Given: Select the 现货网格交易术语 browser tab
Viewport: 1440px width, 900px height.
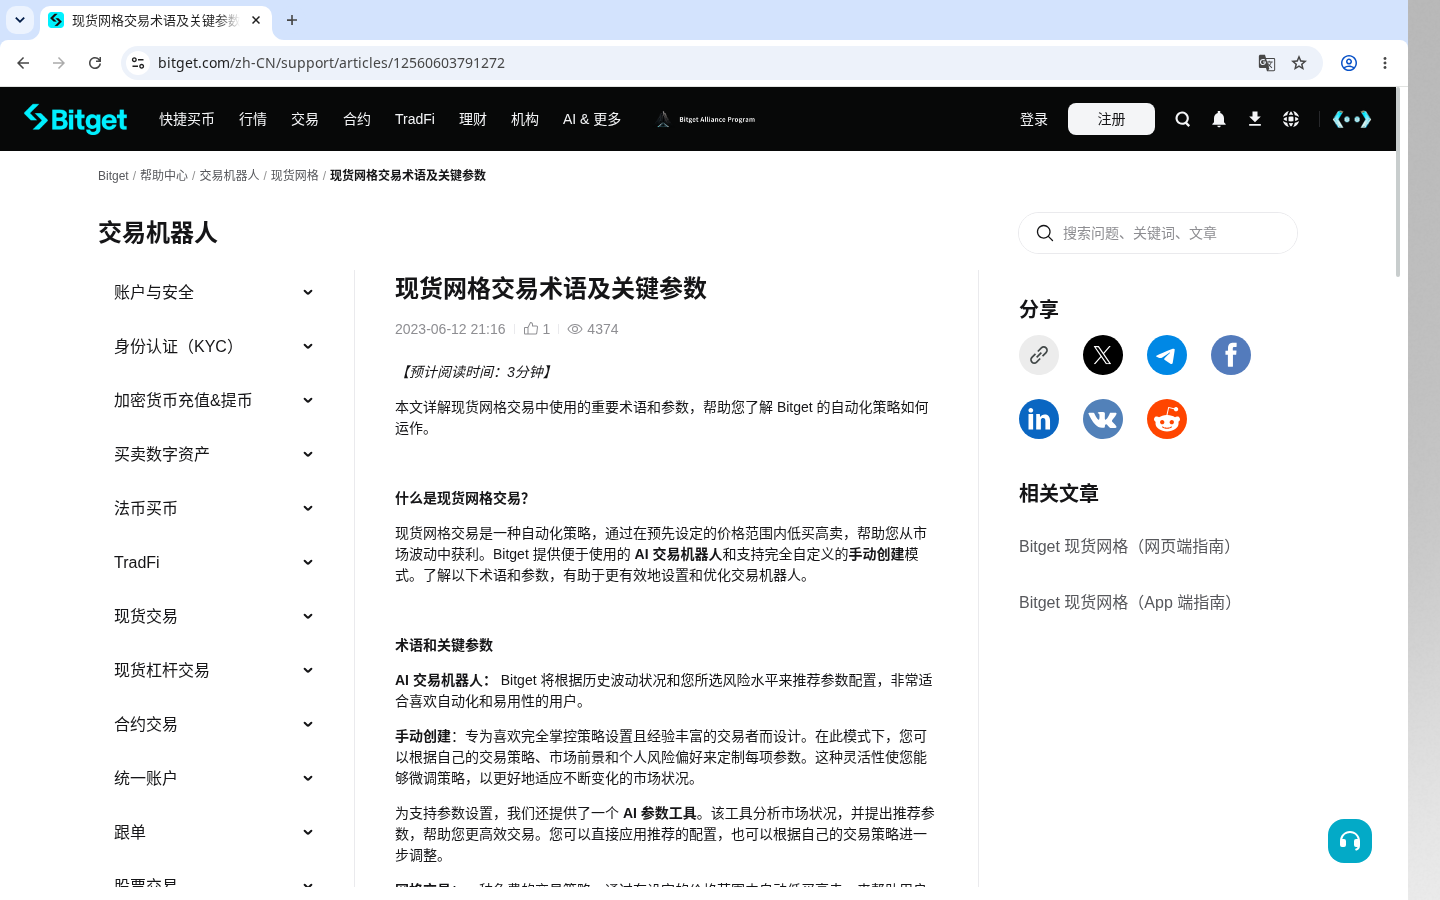Looking at the screenshot, I should click(x=155, y=20).
